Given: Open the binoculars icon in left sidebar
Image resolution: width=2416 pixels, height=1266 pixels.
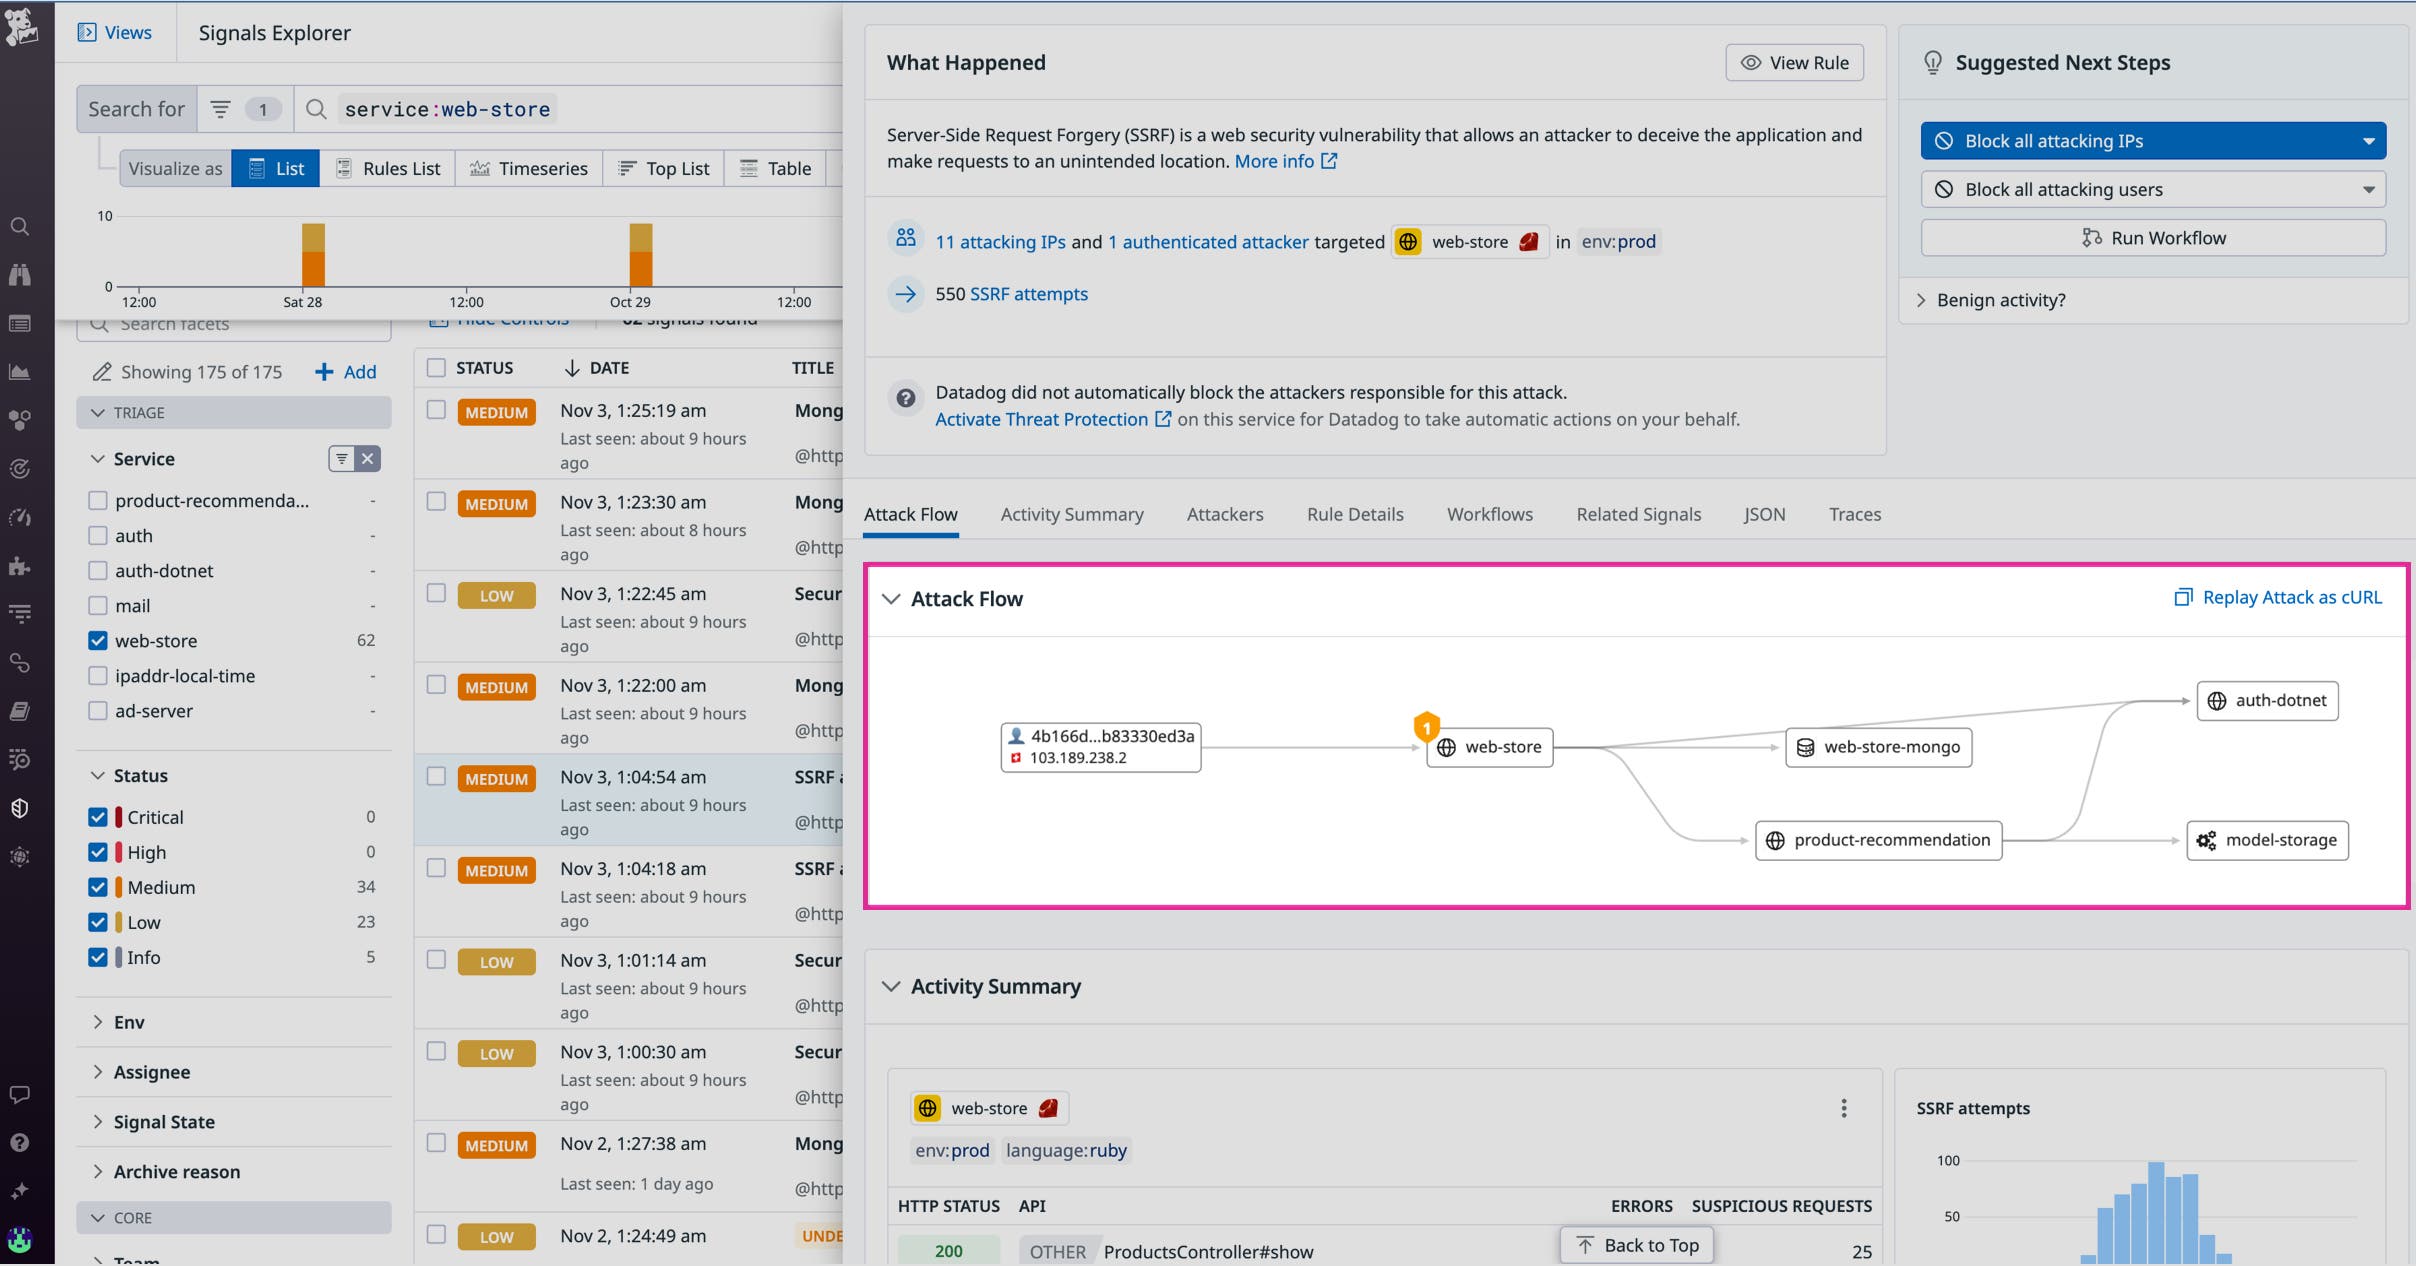Looking at the screenshot, I should coord(20,275).
